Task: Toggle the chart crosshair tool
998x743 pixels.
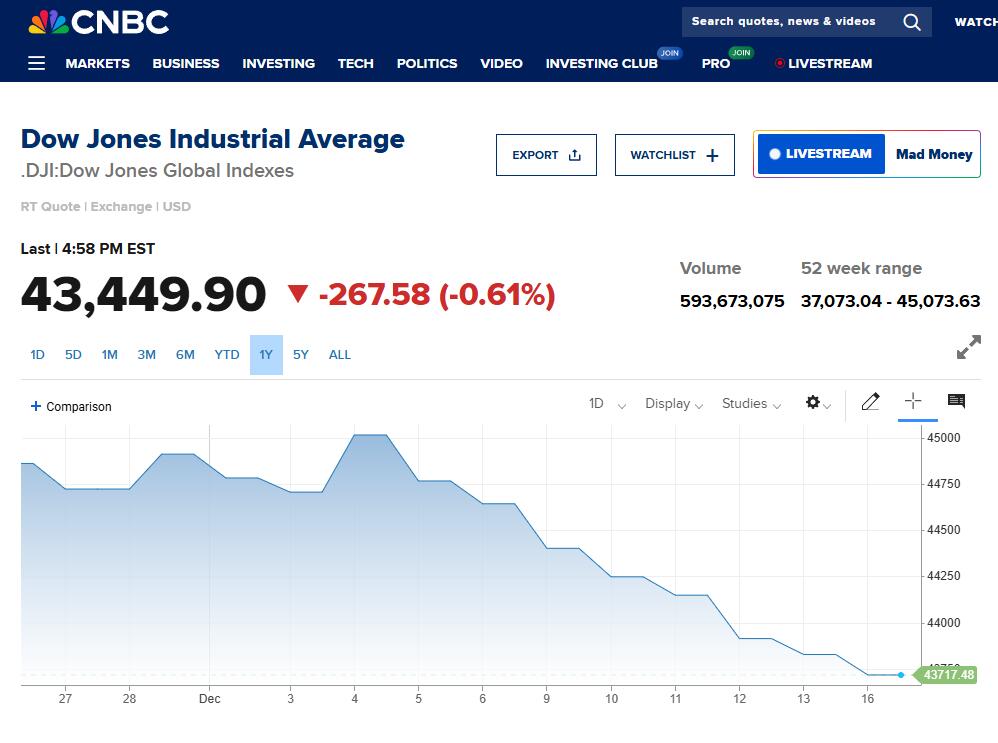Action: pos(913,402)
